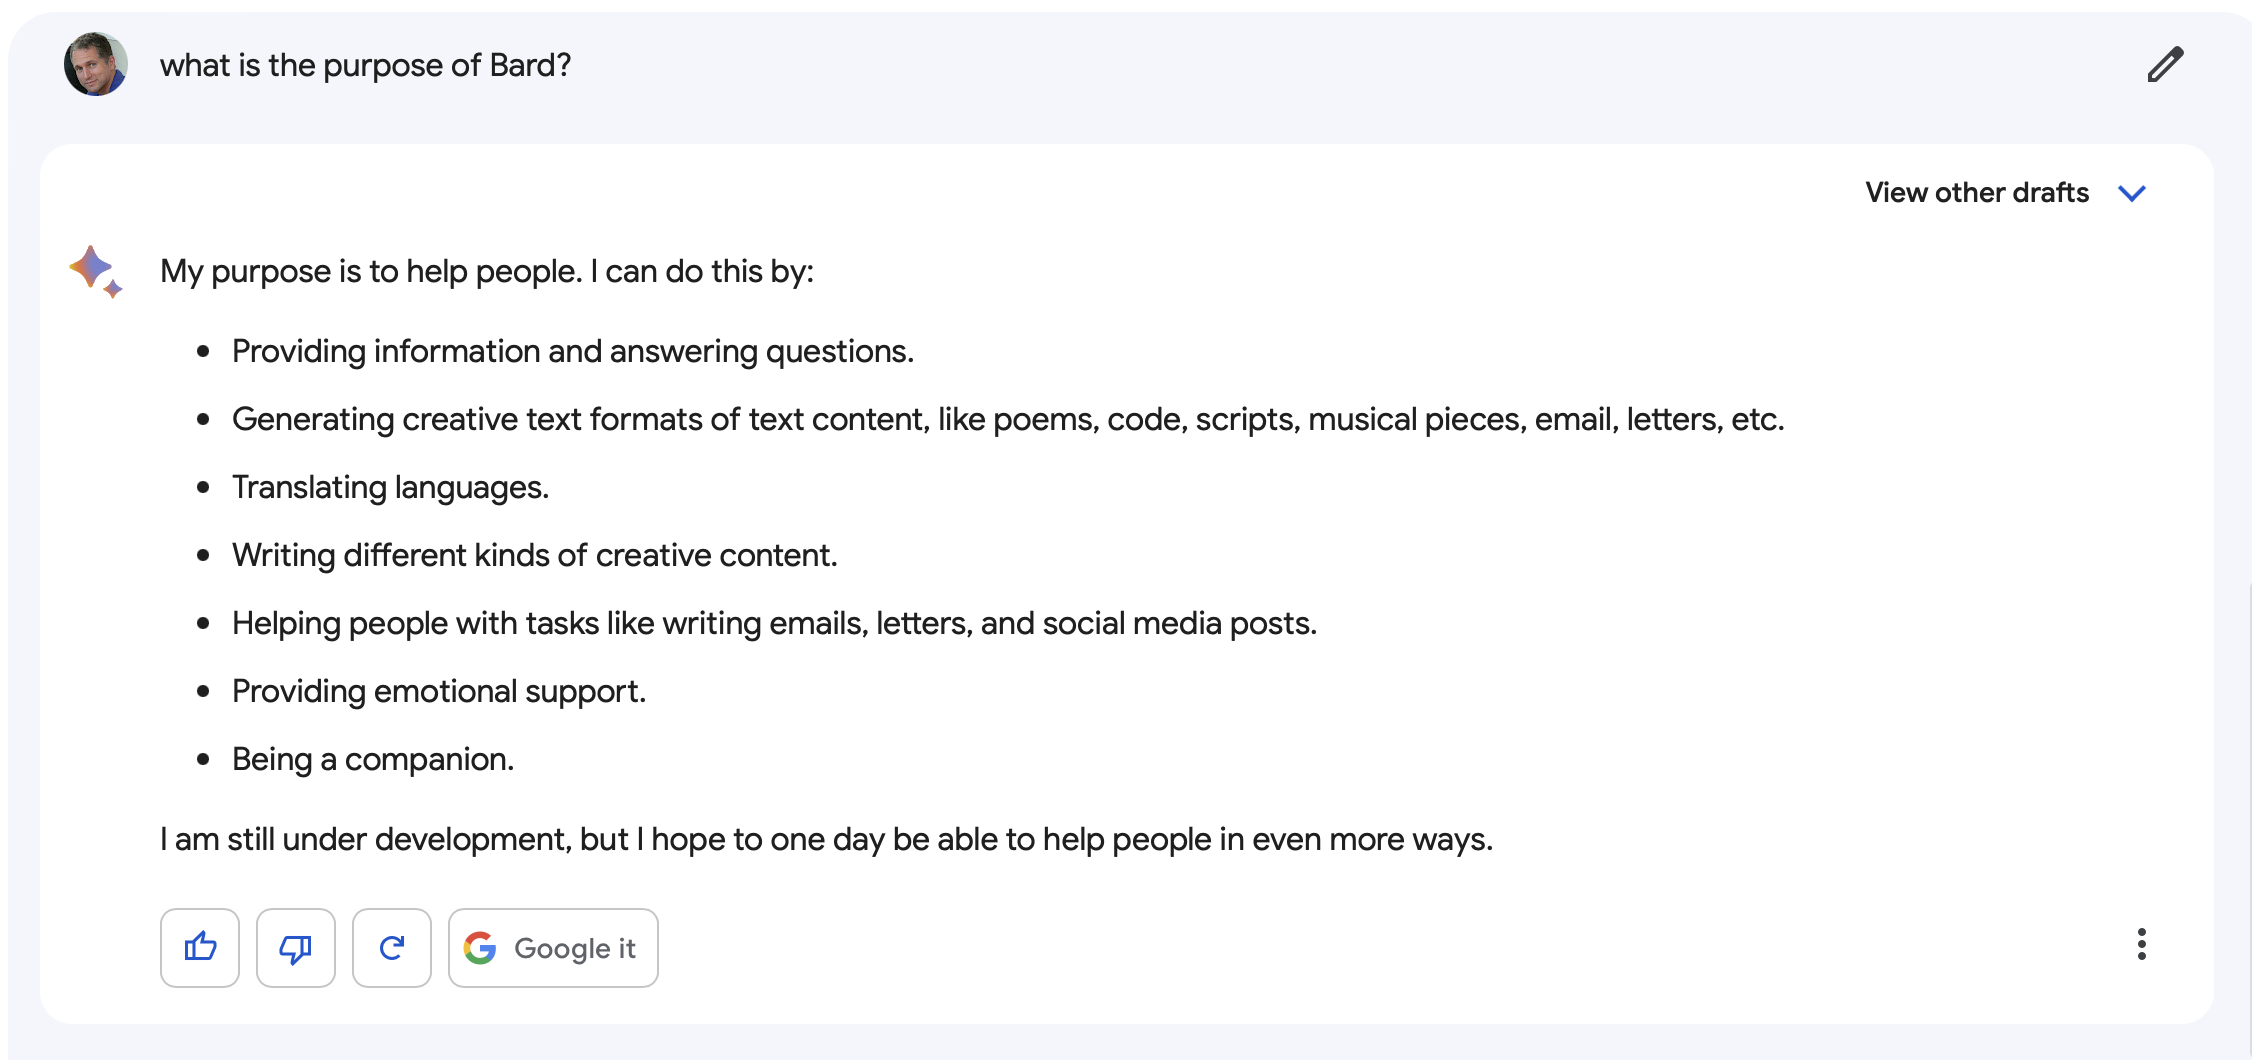Image resolution: width=2252 pixels, height=1060 pixels.
Task: Click the edit prompt pencil icon
Action: (2165, 65)
